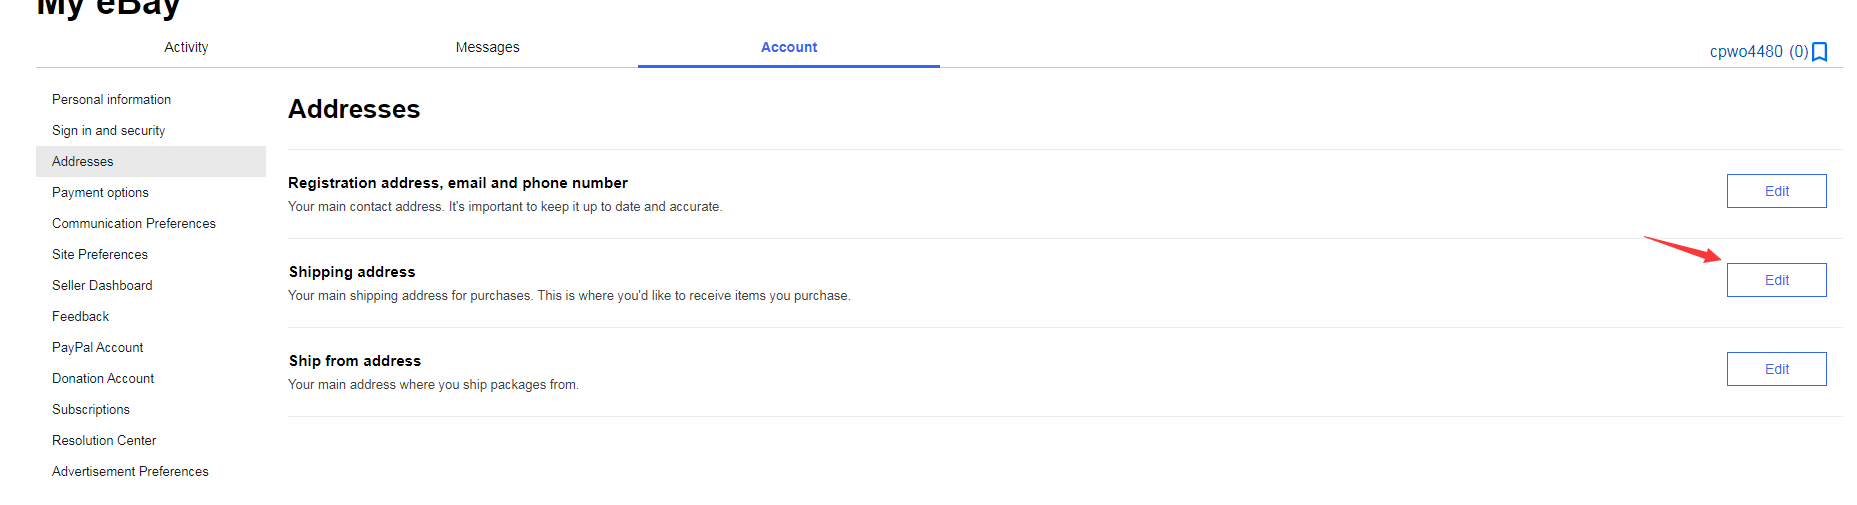
Task: Switch to the Messages tab
Action: click(487, 47)
